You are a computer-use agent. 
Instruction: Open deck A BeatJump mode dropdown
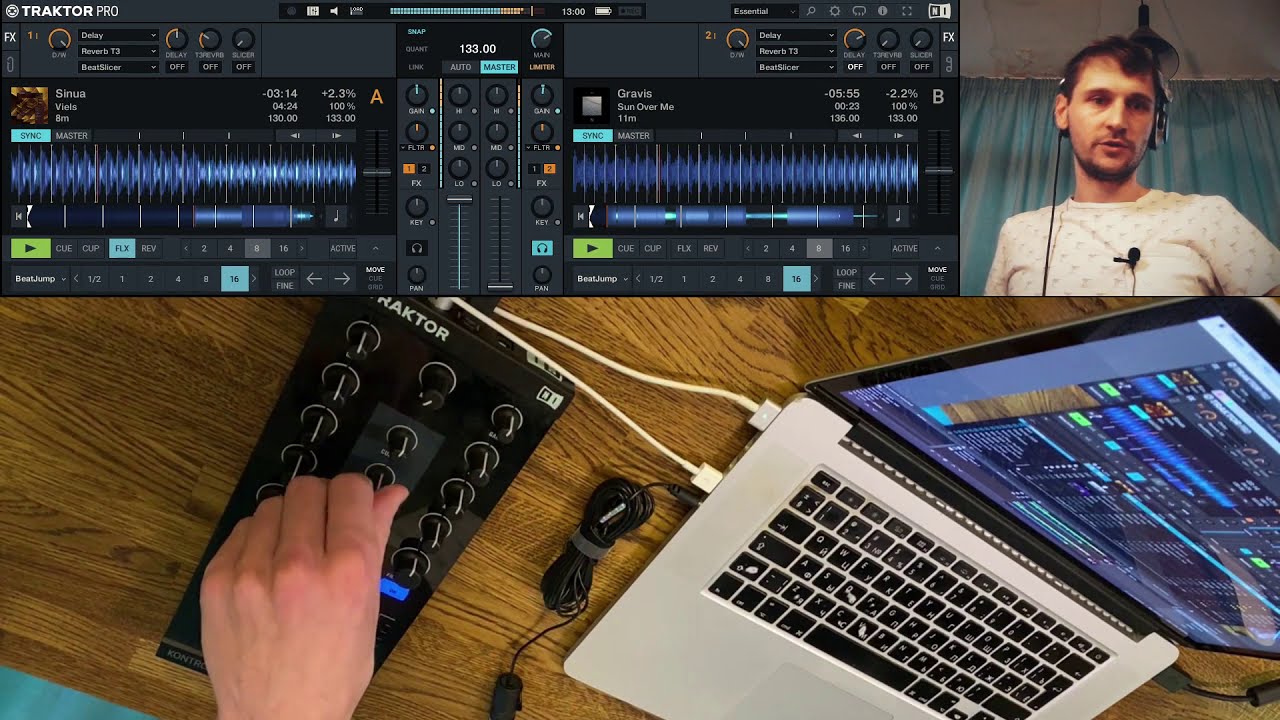[41, 279]
